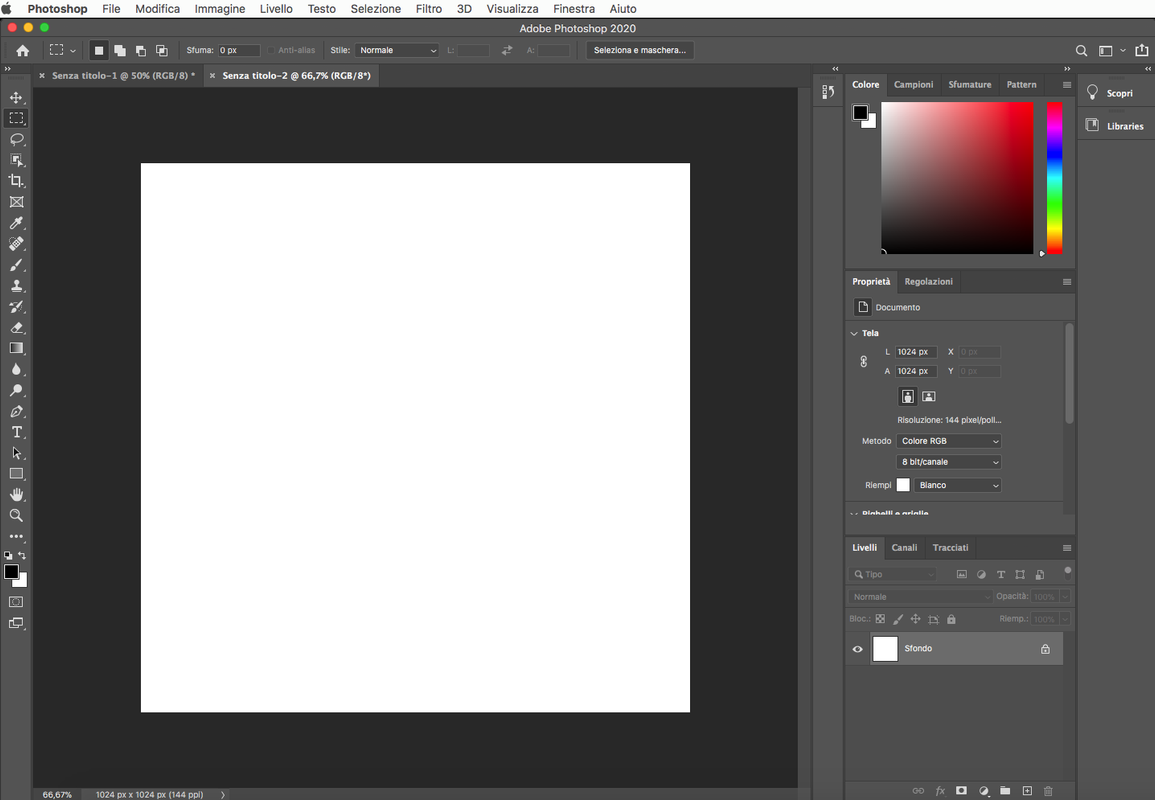Open the Edit Toolbar three-dots menu
Viewport: 1155px width, 800px height.
[16, 536]
